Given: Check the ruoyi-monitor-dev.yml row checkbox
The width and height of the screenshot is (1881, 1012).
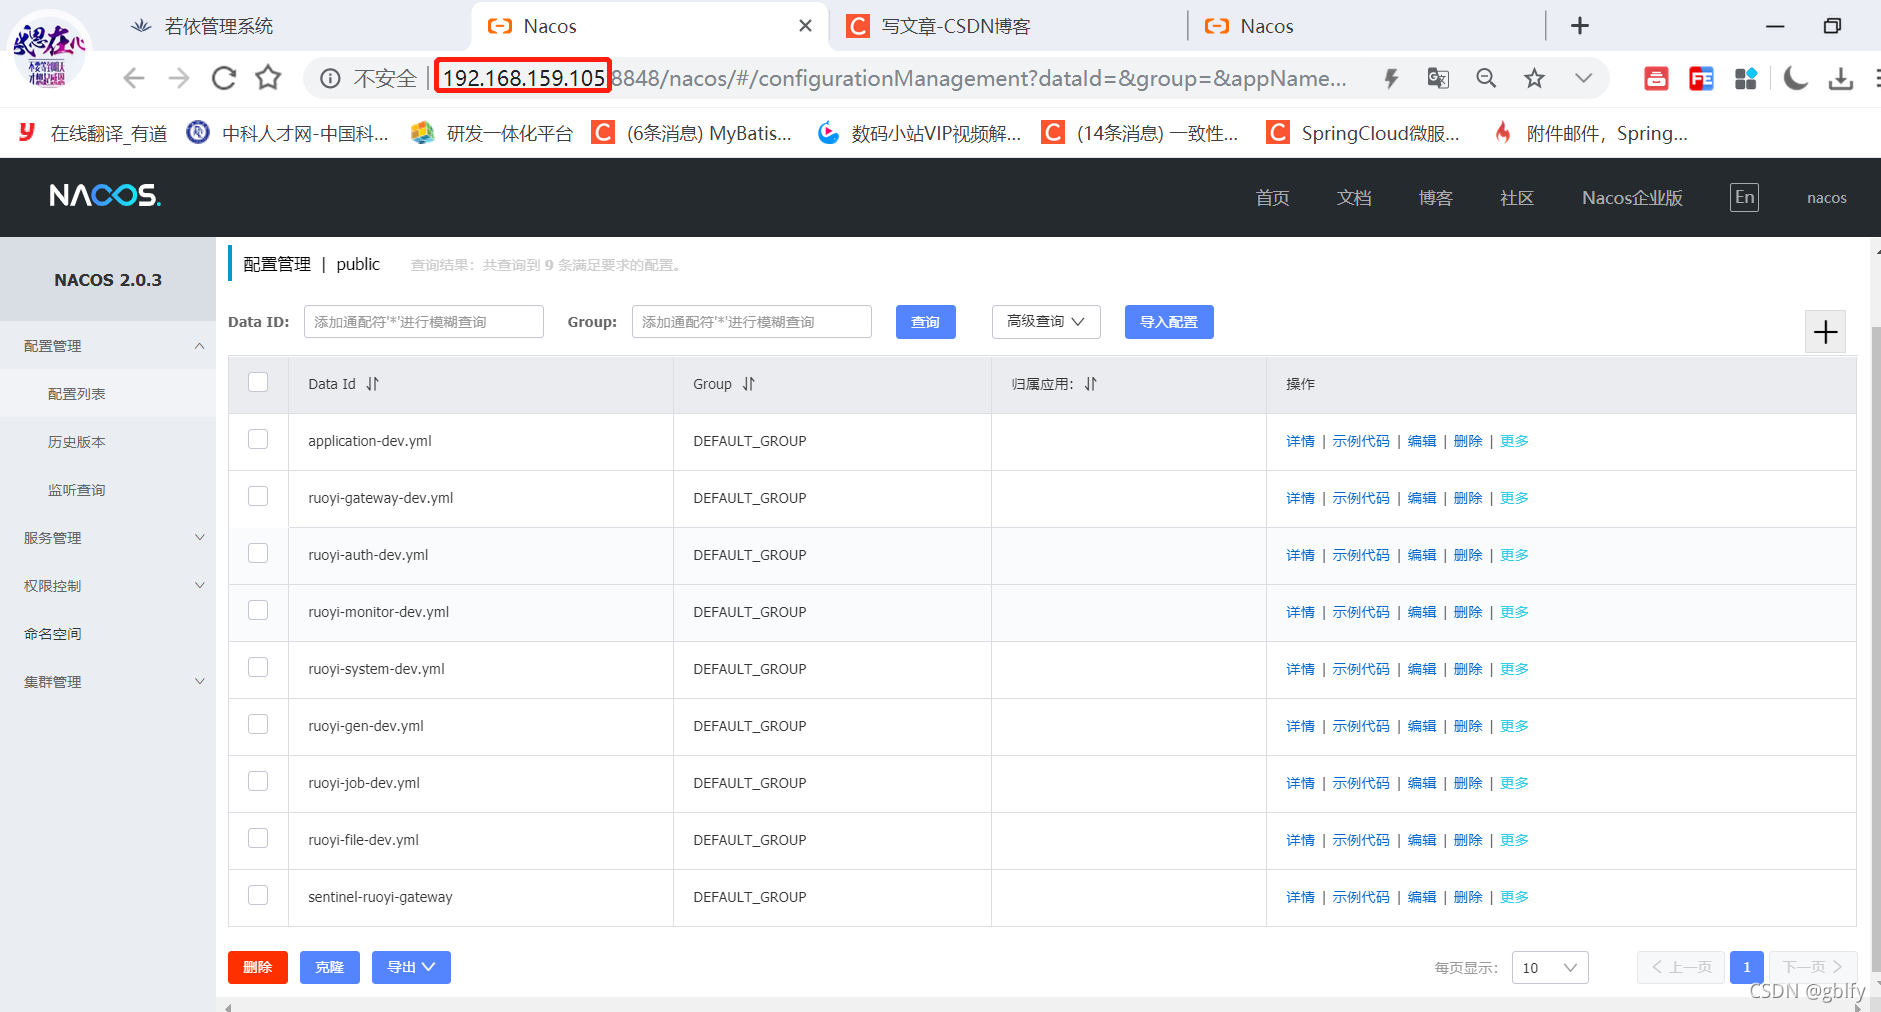Looking at the screenshot, I should pyautogui.click(x=258, y=610).
